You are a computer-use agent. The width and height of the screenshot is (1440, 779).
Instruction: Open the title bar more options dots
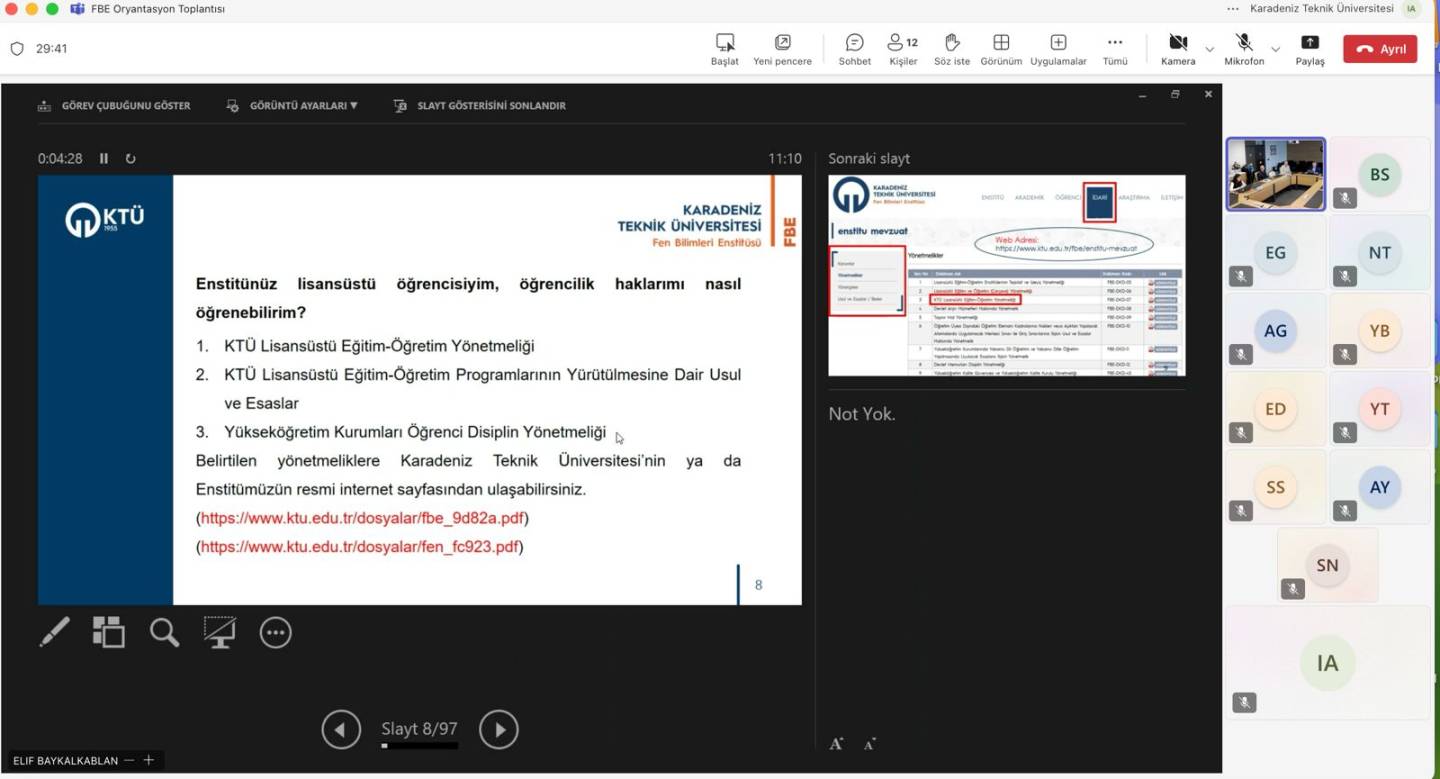coord(1233,9)
